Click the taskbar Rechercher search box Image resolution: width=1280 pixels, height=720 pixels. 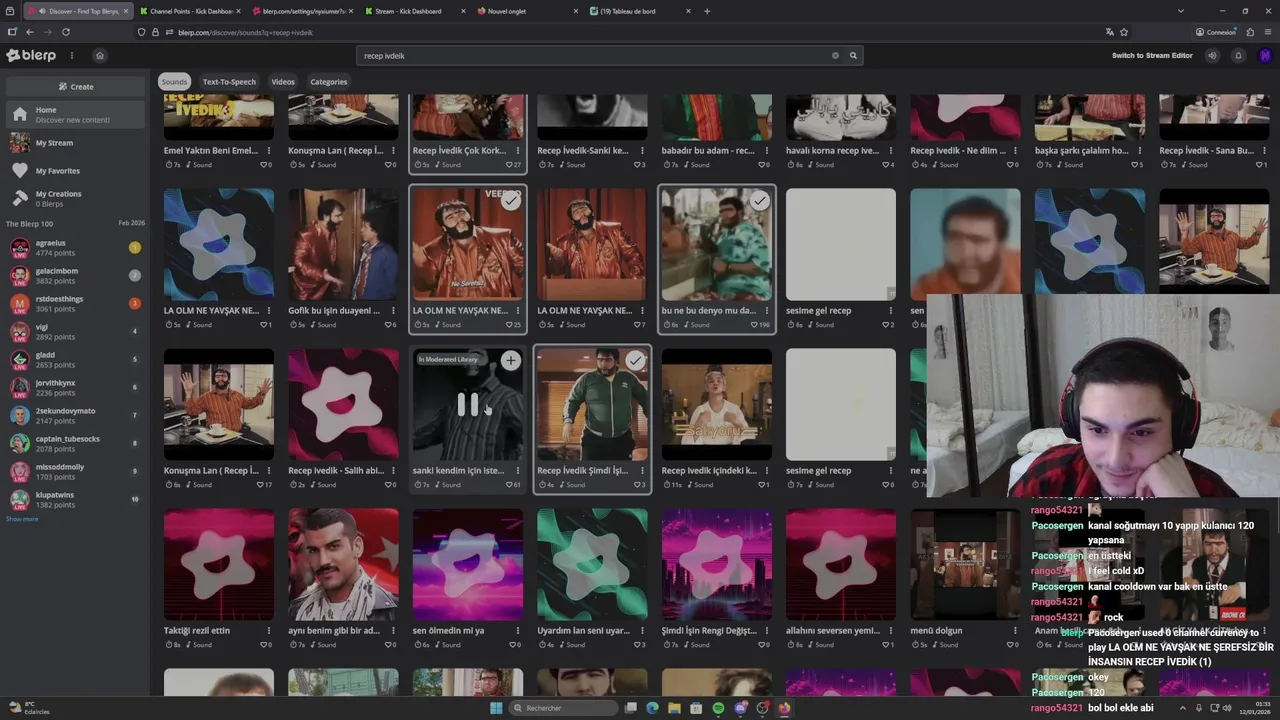(x=565, y=708)
